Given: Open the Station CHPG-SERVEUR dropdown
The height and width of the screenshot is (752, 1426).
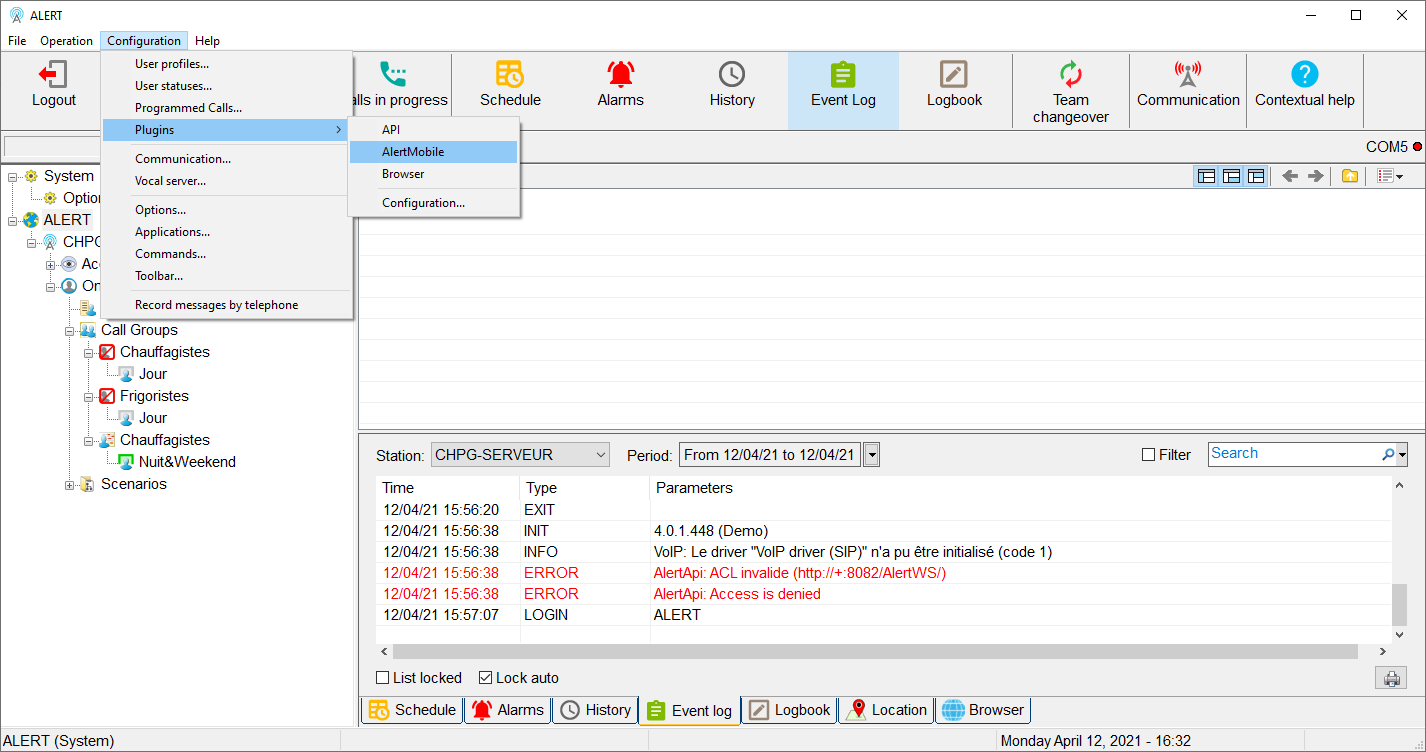Looking at the screenshot, I should (x=520, y=455).
